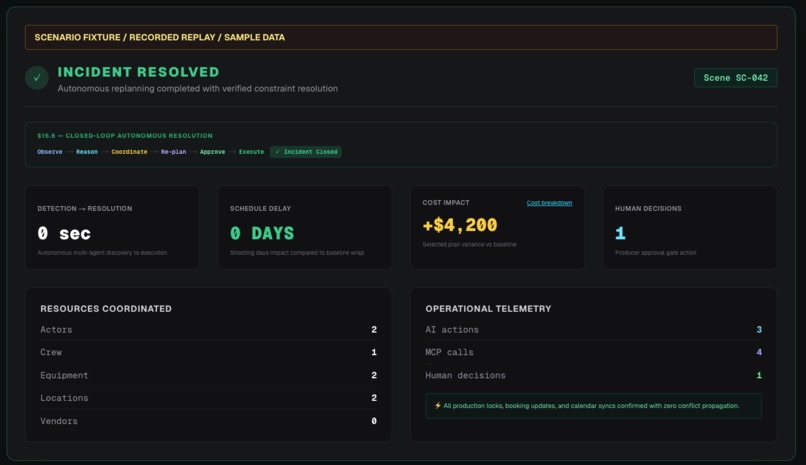Screen dimensions: 806x465
Task: Select the MCP calls row label
Action: coord(449,352)
